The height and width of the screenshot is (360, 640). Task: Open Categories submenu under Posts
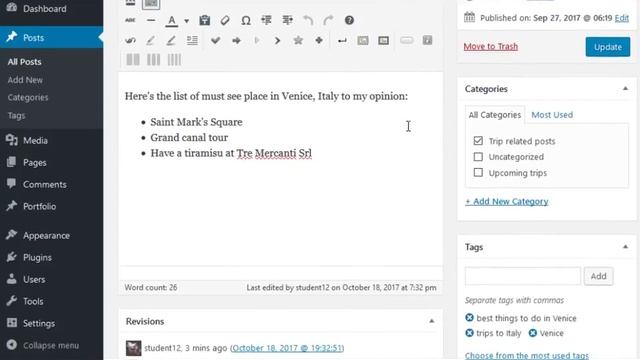point(28,98)
